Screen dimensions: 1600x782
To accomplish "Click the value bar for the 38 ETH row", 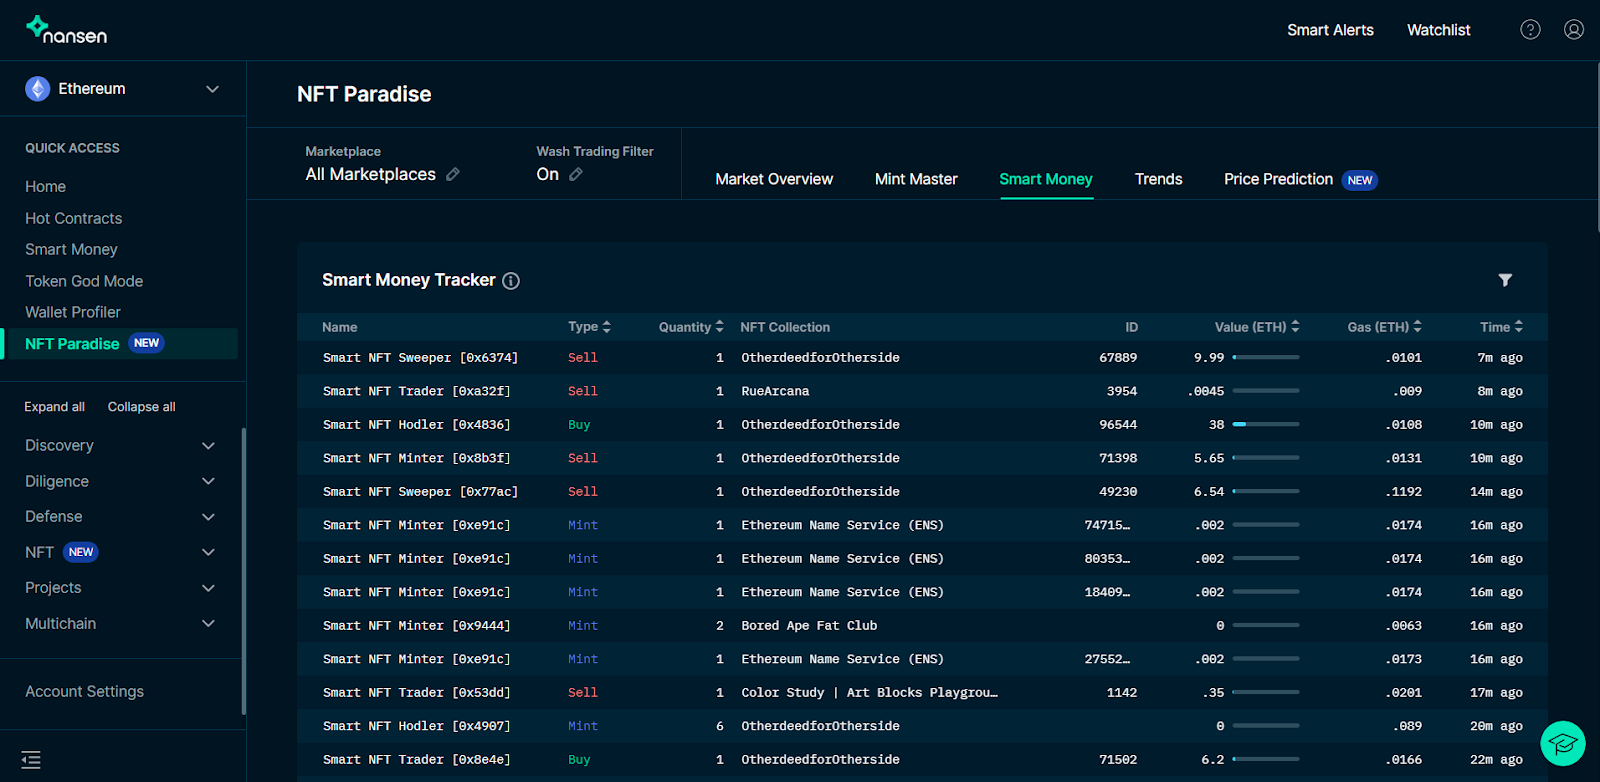I will point(1265,424).
